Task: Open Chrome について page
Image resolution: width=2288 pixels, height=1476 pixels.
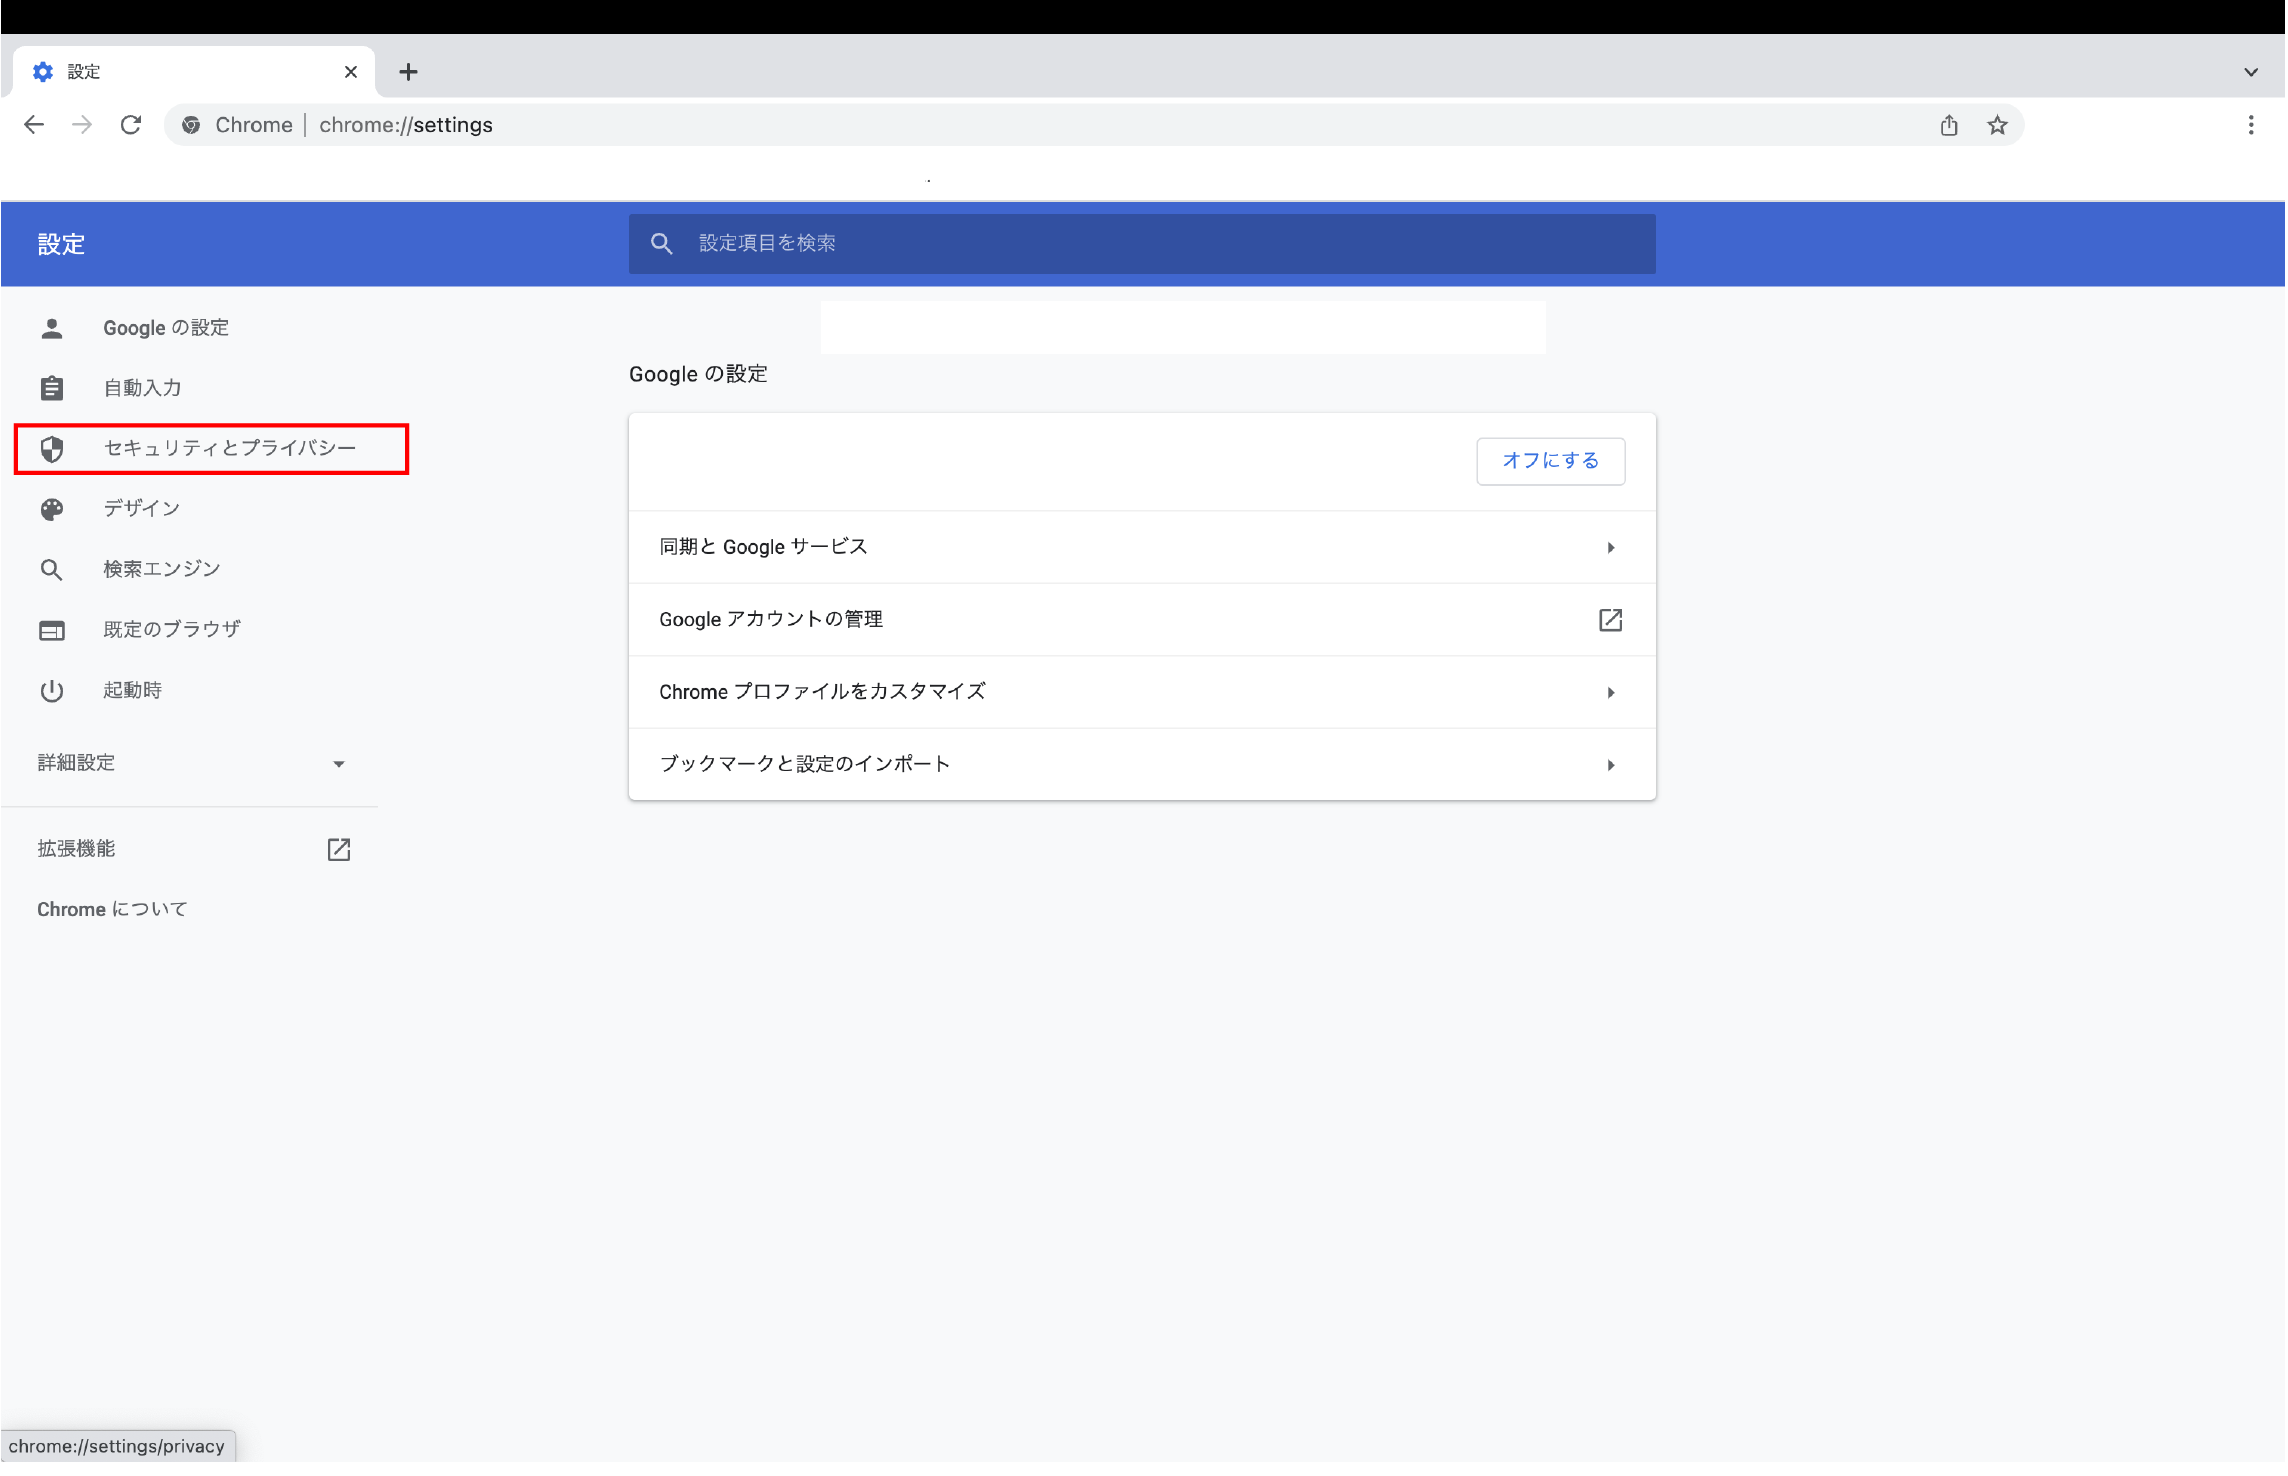Action: point(112,909)
